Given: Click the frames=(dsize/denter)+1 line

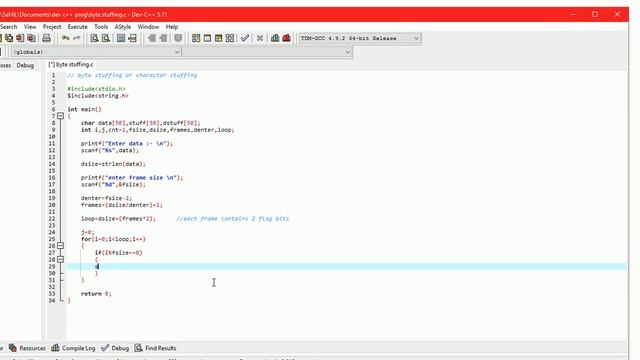Looking at the screenshot, I should tap(122, 205).
